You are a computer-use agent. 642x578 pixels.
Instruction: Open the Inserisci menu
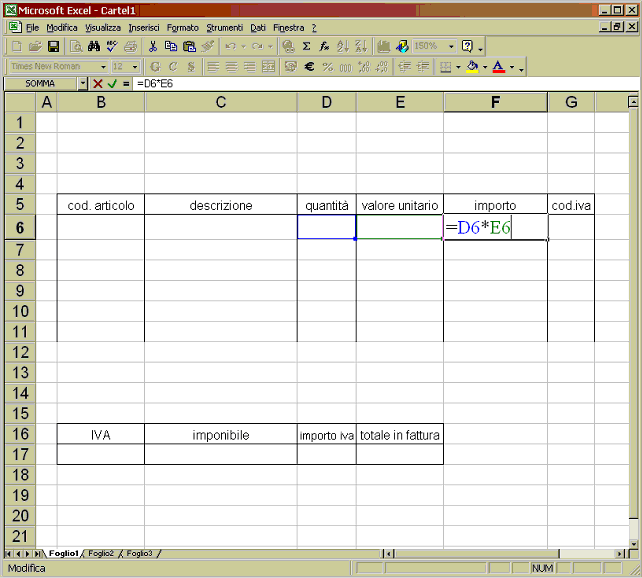[x=144, y=28]
